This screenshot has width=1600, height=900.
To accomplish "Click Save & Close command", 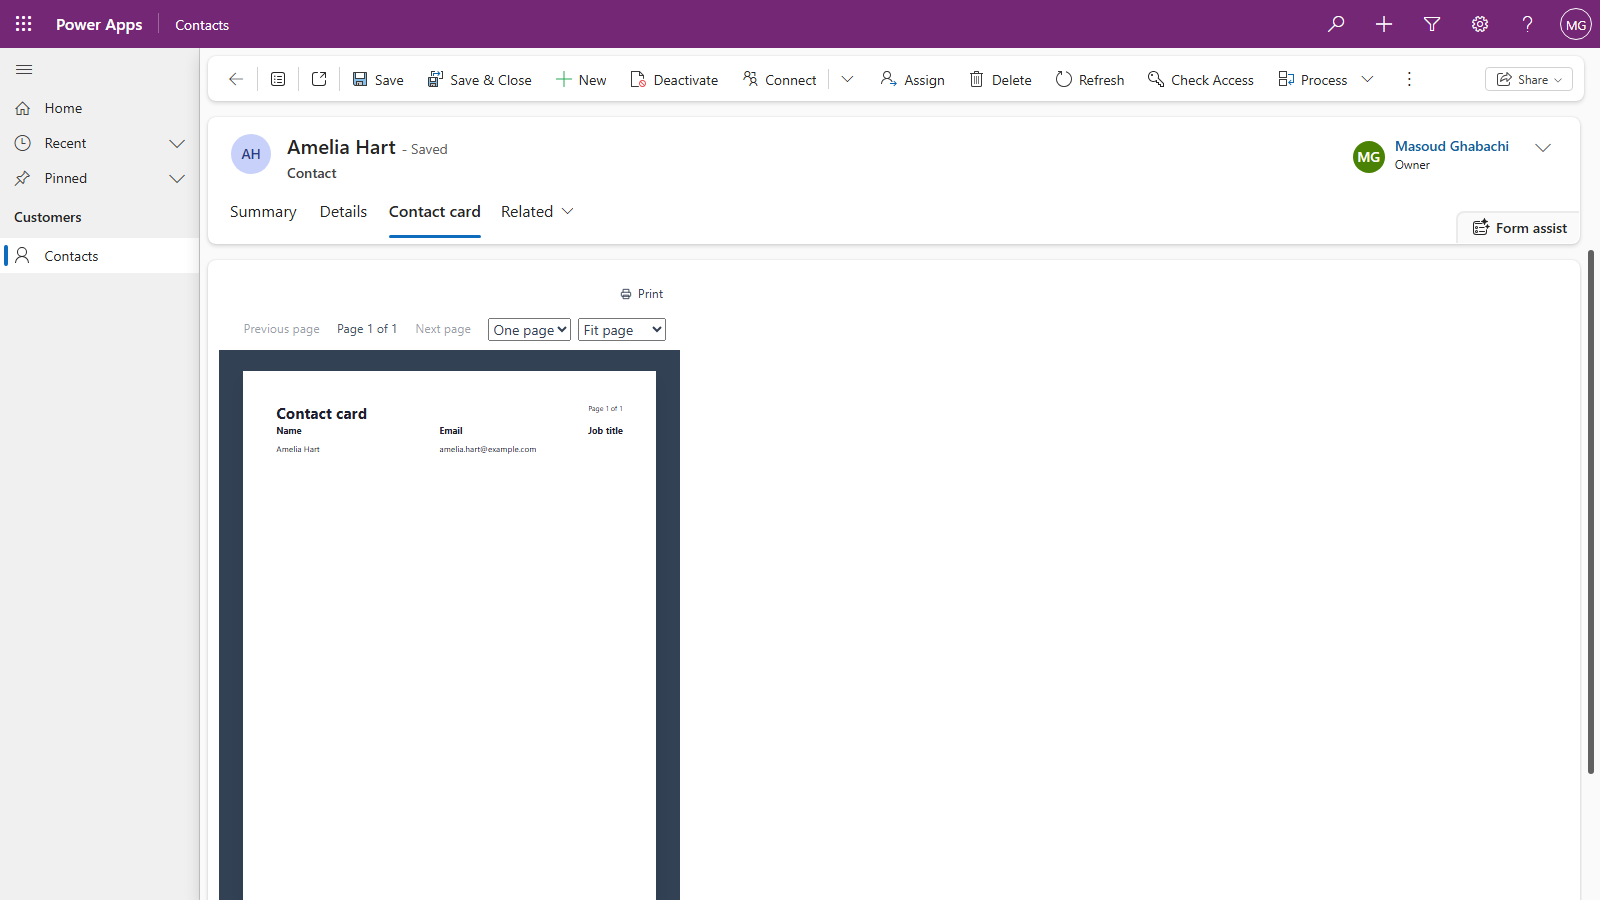I will pos(479,80).
